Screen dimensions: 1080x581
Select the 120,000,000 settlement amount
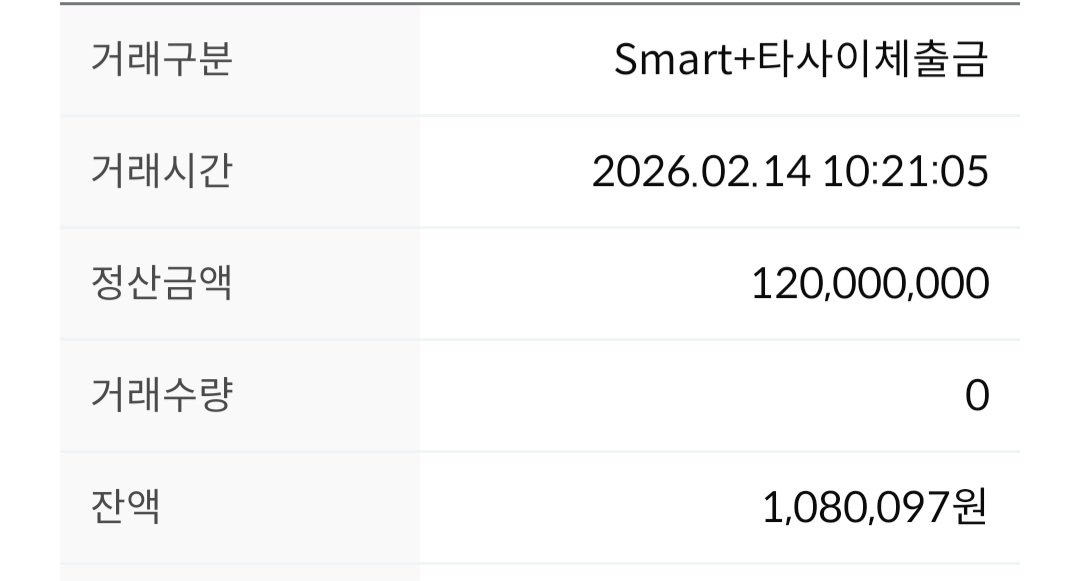(870, 285)
